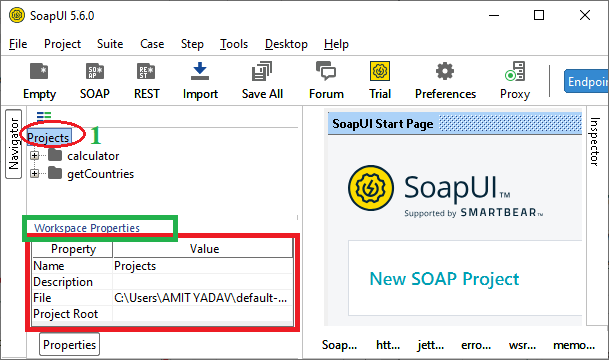Click the Properties tab button

(x=70, y=344)
